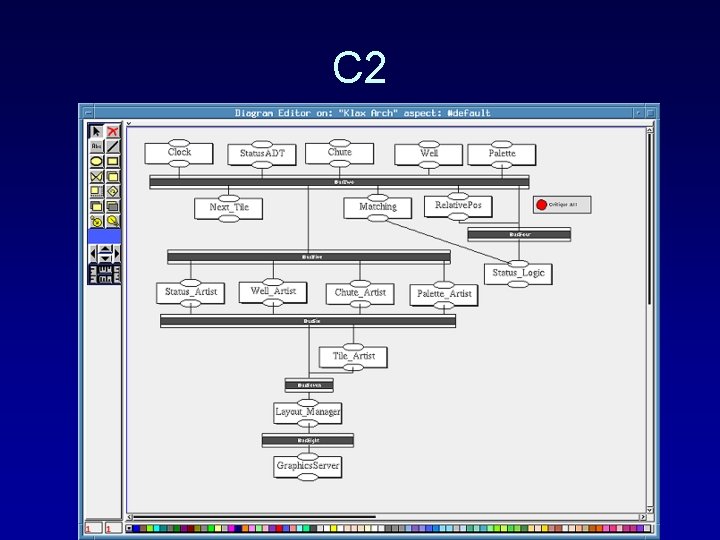The height and width of the screenshot is (540, 720).
Task: Click the second bottom-left number field
Action: (x=113, y=528)
